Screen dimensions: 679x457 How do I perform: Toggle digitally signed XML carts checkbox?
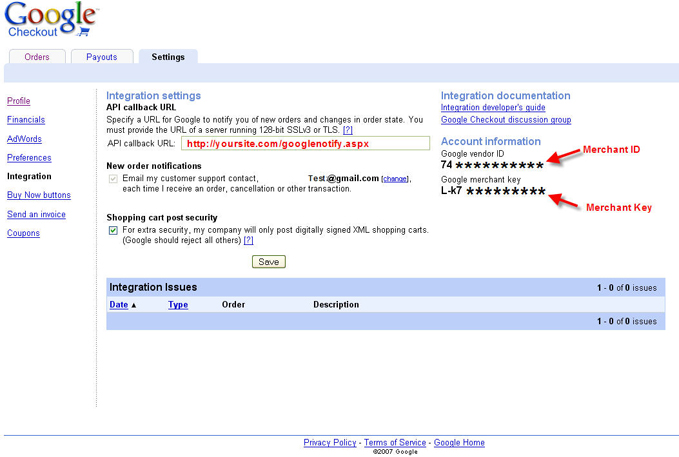point(113,230)
